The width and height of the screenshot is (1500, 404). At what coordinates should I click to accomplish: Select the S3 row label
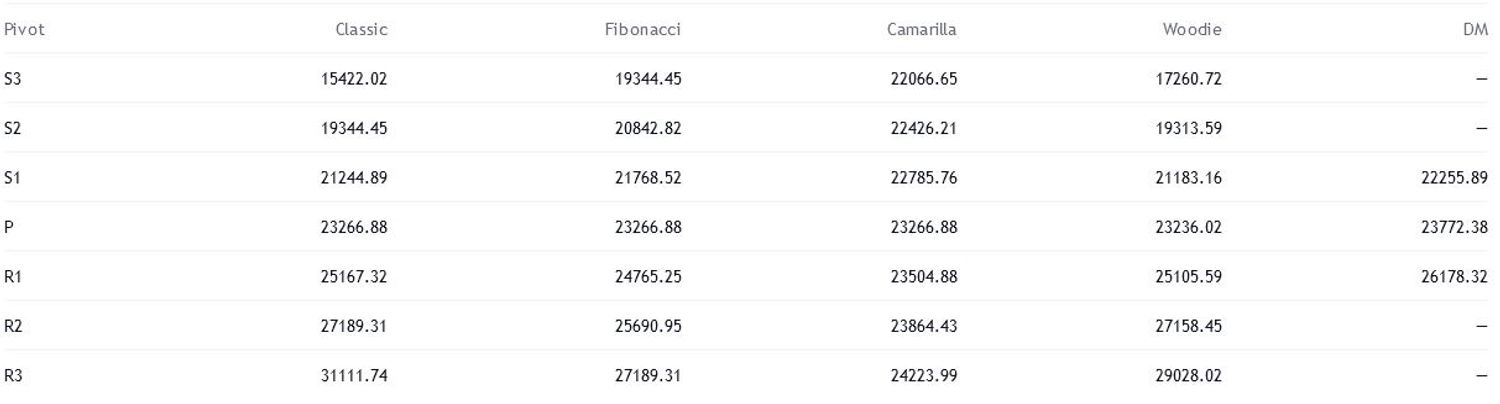tap(12, 79)
